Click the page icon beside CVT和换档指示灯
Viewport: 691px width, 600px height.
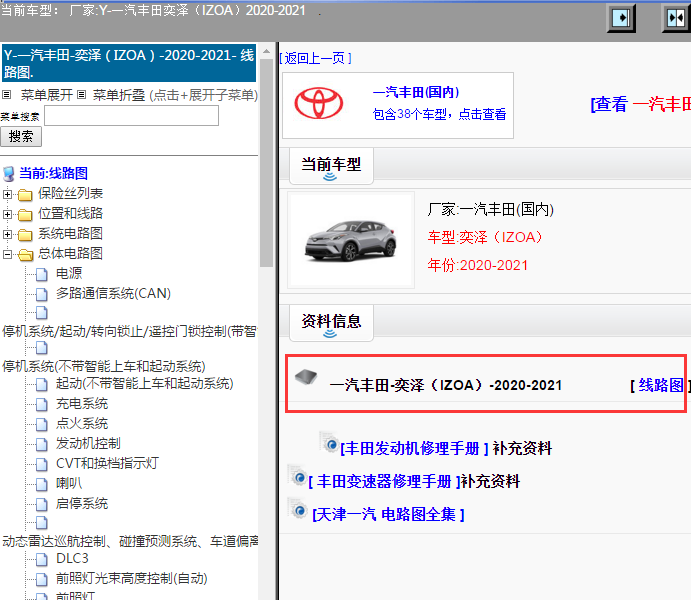pos(41,464)
